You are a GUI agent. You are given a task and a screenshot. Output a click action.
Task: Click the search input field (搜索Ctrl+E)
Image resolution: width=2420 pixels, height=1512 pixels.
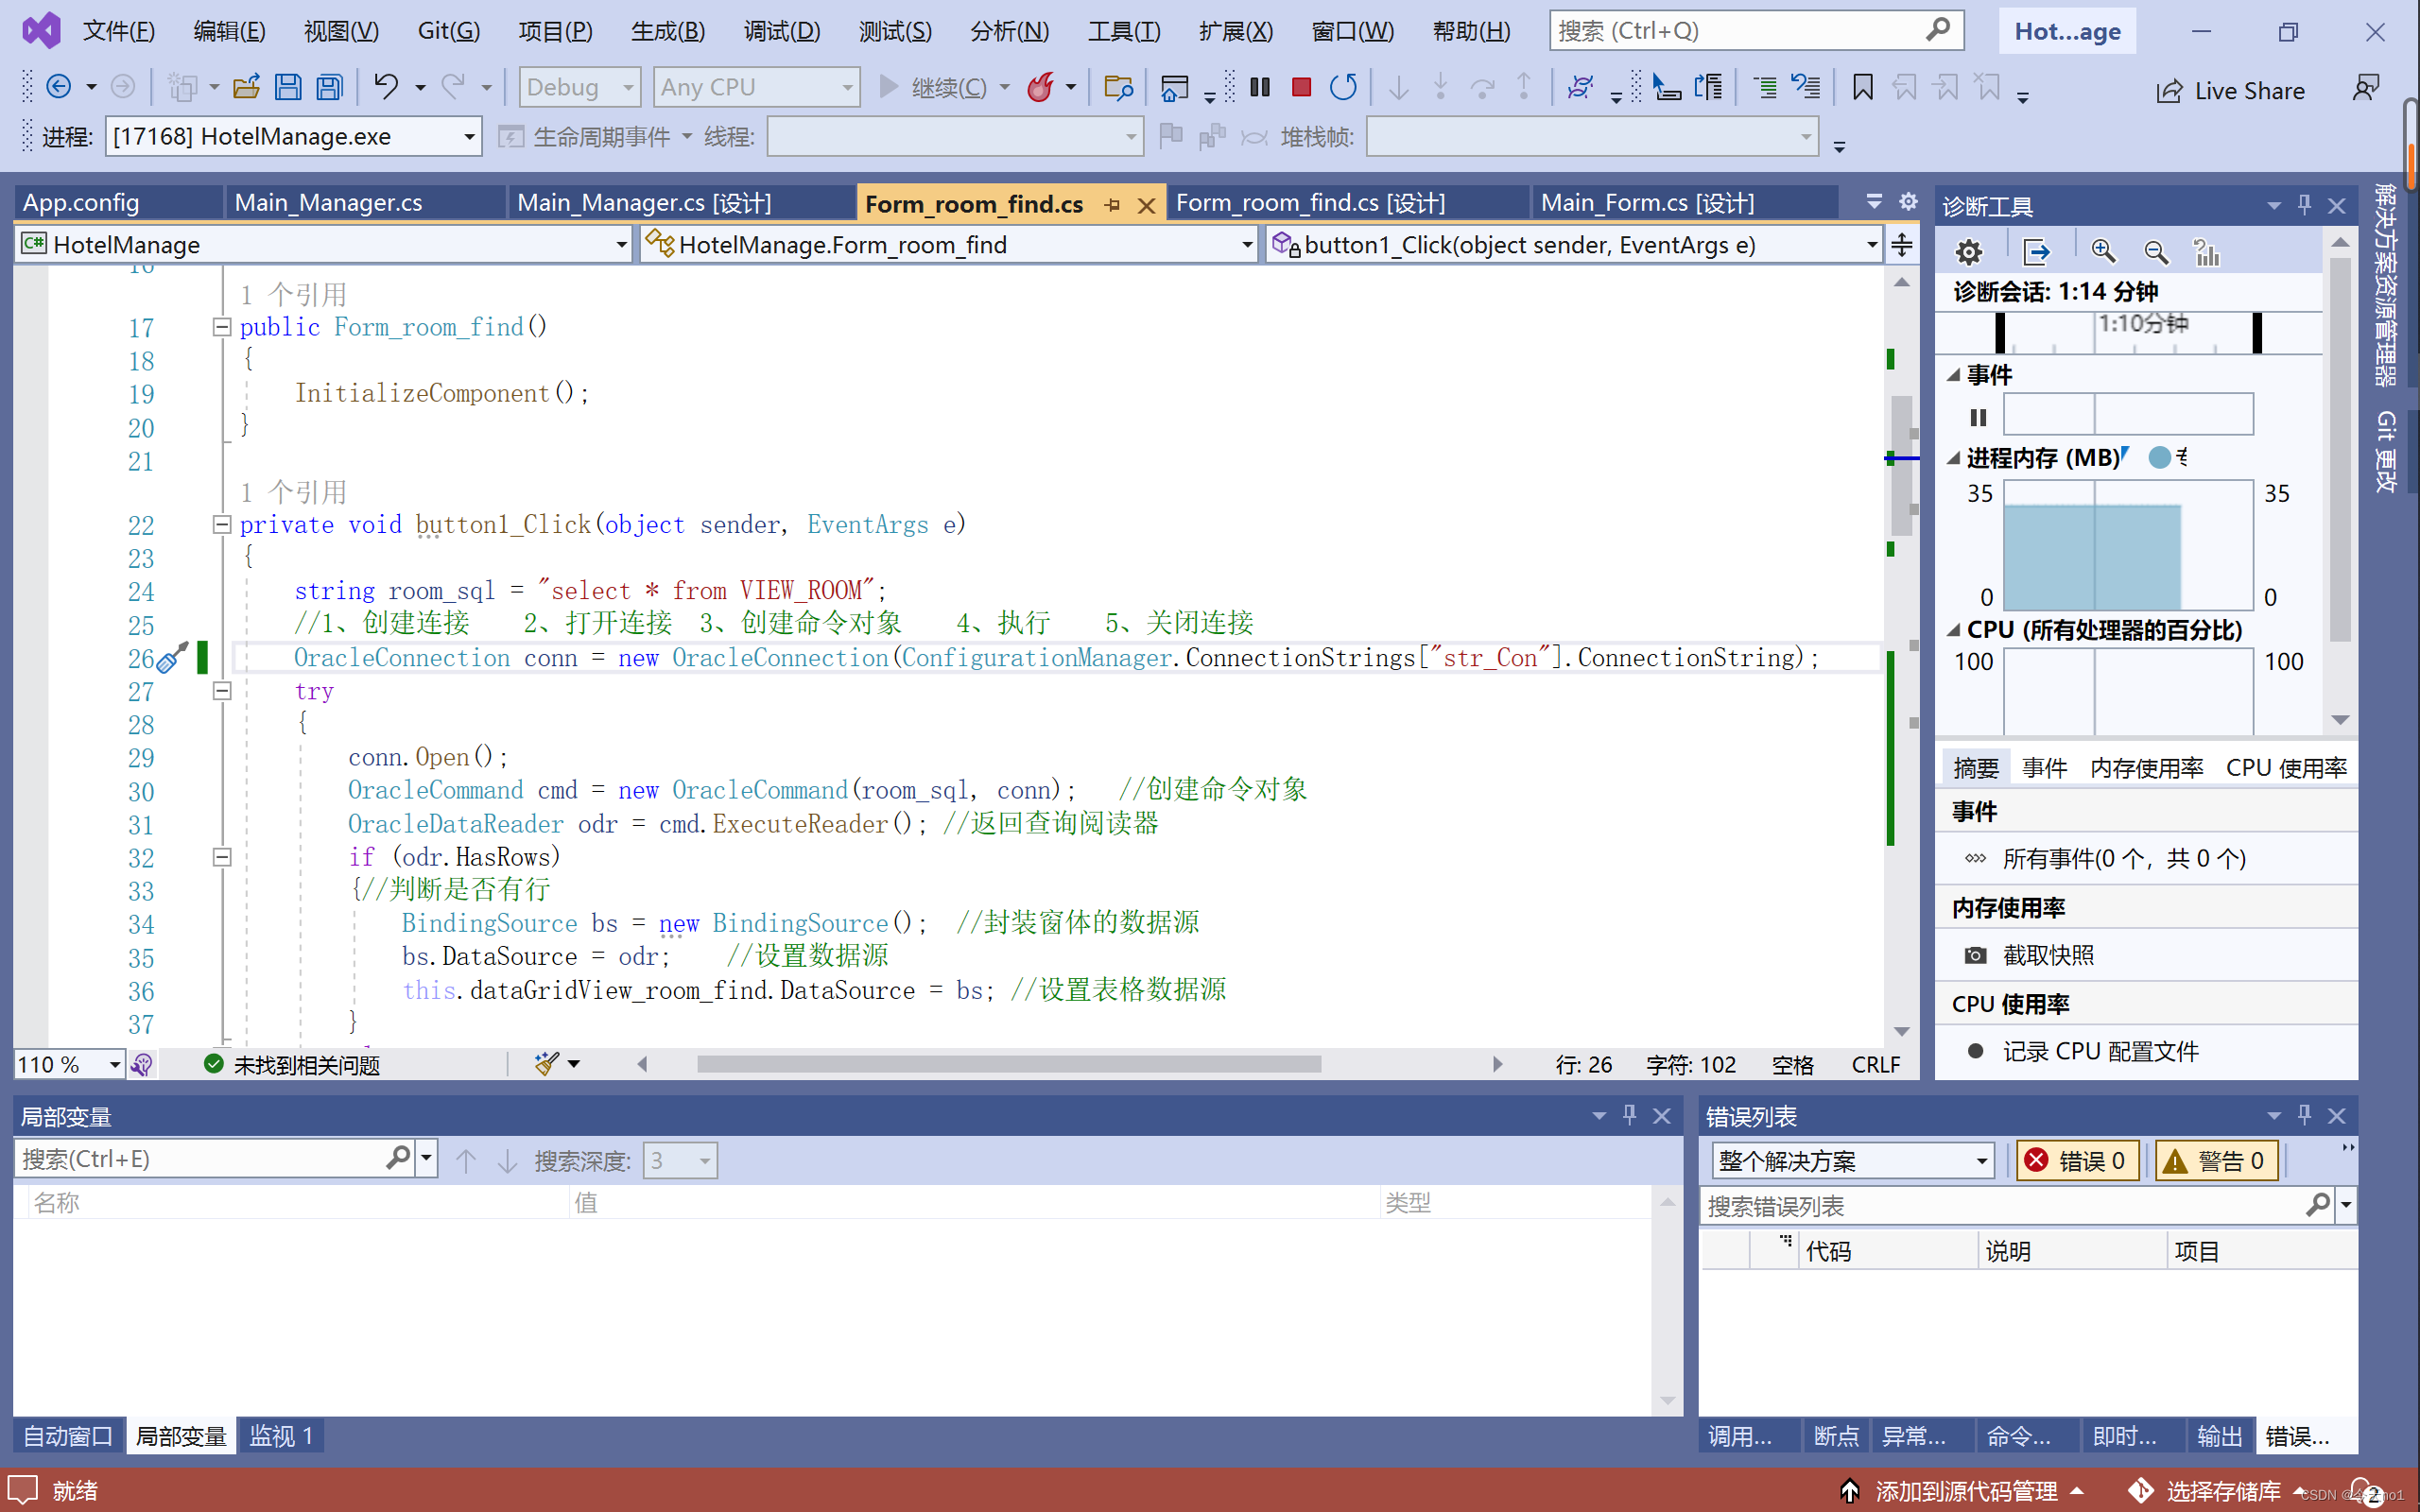click(x=209, y=1160)
